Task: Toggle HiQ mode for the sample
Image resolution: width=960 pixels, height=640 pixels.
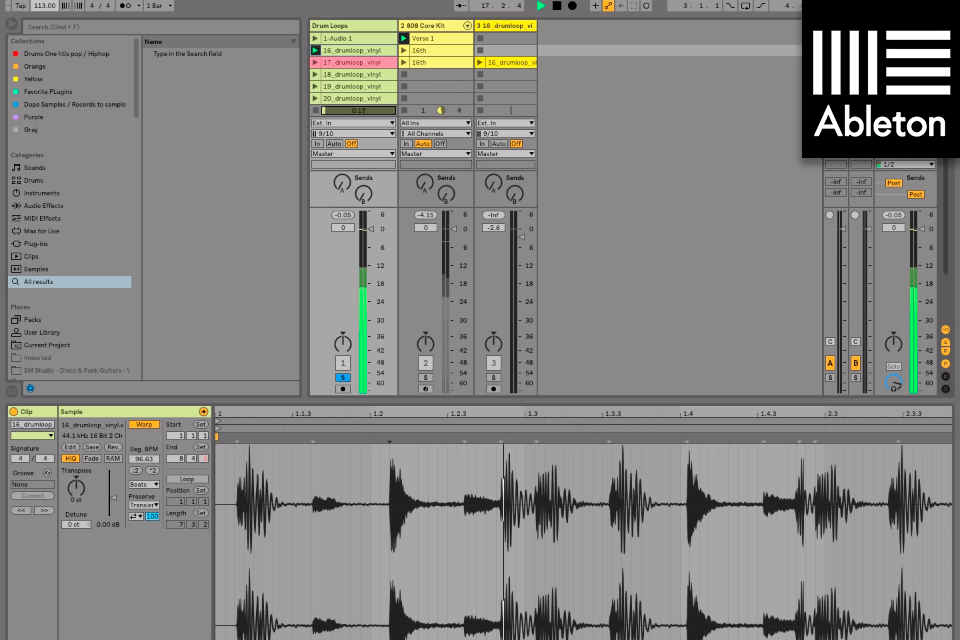Action: click(x=71, y=458)
